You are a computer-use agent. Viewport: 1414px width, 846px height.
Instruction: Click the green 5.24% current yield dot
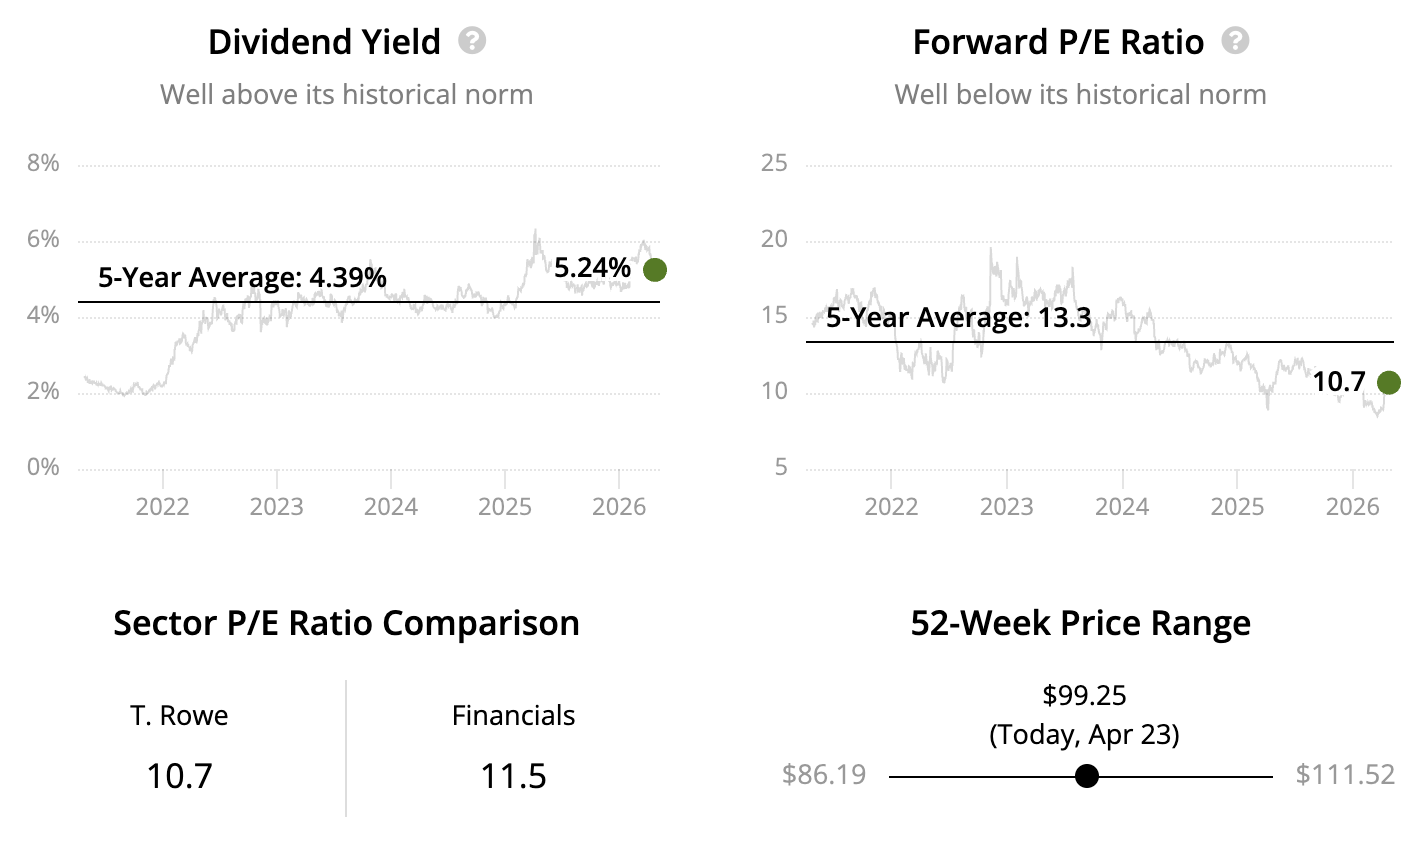[x=655, y=269]
